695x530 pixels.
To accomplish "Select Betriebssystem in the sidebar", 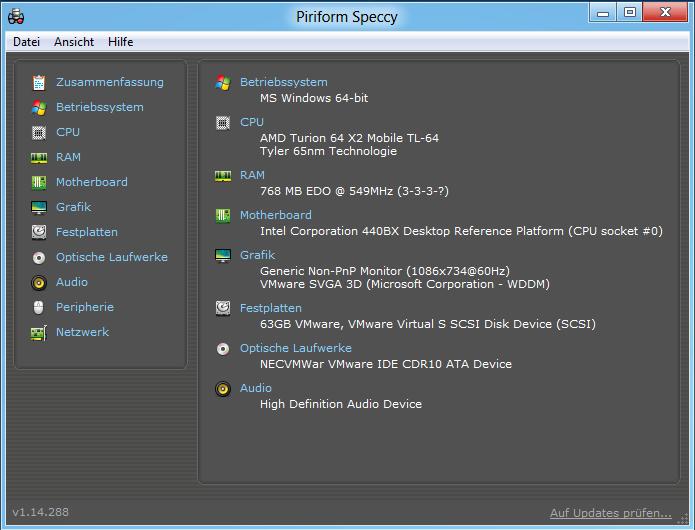I will coord(100,107).
